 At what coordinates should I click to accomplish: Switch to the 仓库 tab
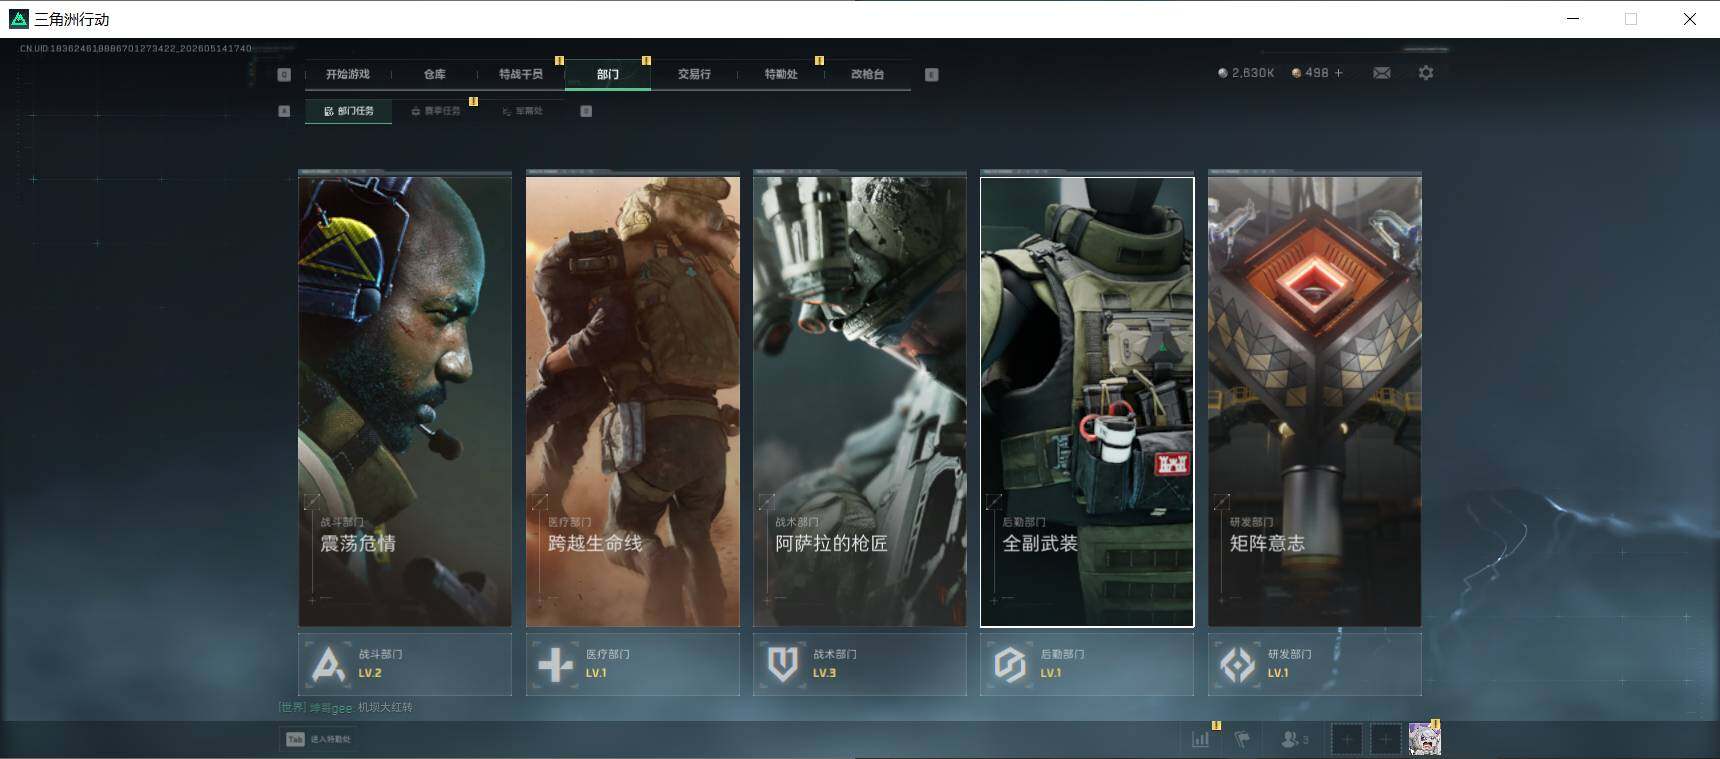(x=435, y=74)
